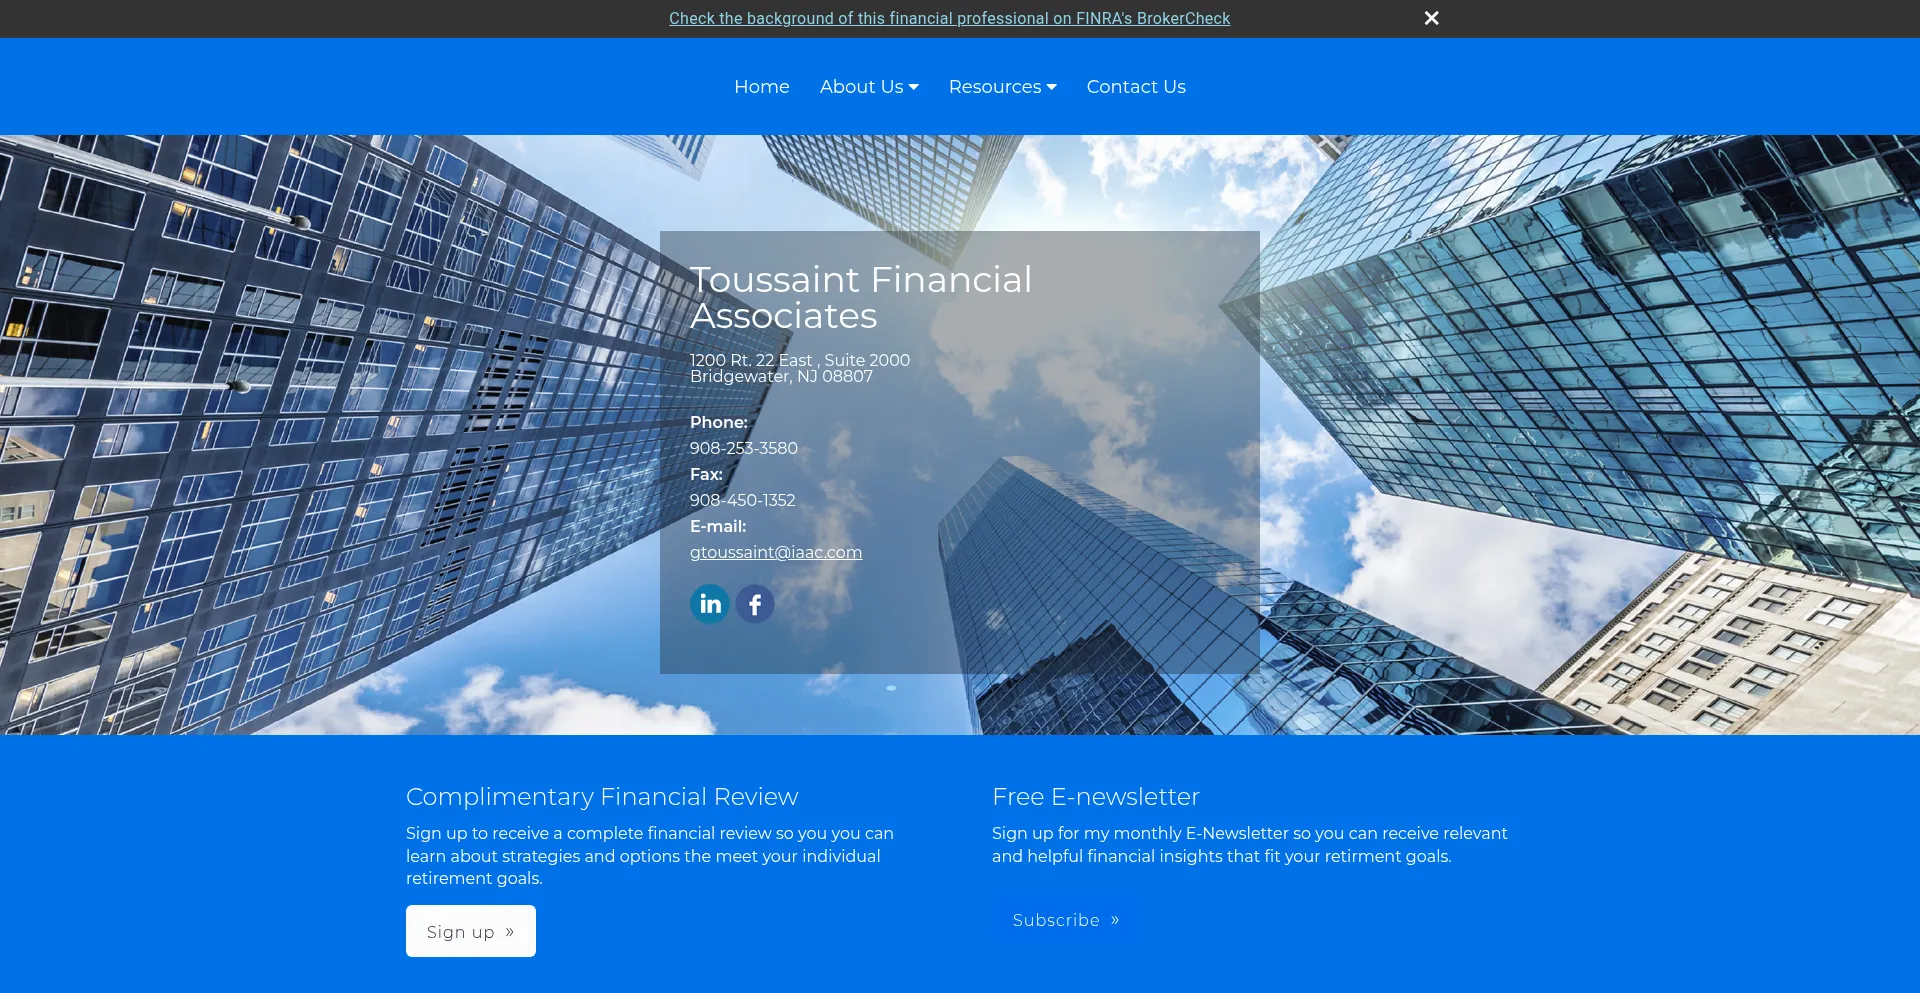Click the Complimentary Financial Review heading

(601, 797)
